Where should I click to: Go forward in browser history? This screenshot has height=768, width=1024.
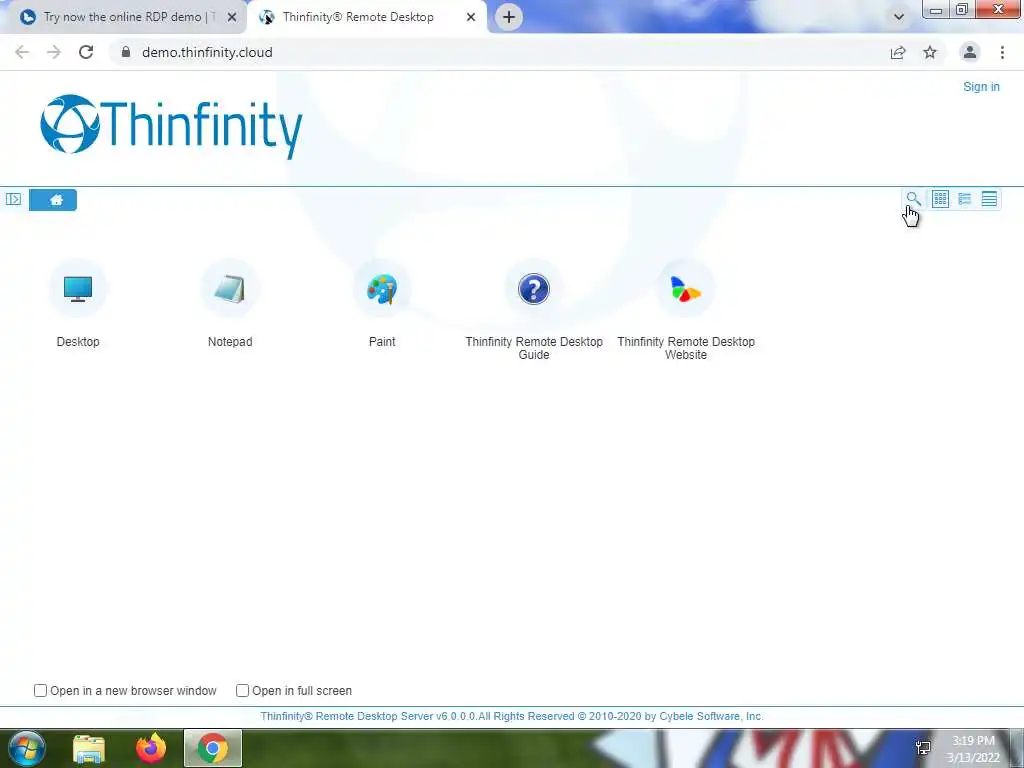tap(54, 52)
